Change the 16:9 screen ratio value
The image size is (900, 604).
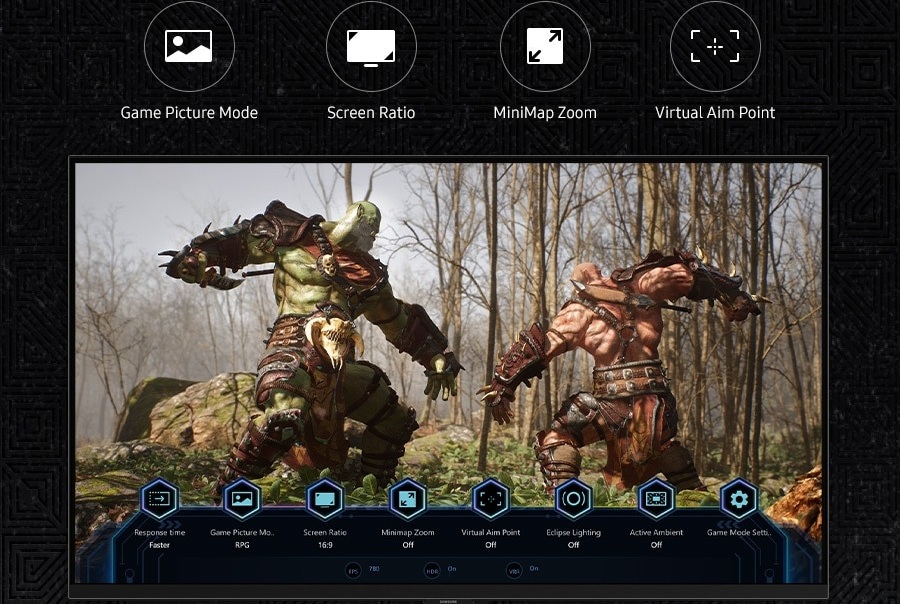pyautogui.click(x=325, y=545)
